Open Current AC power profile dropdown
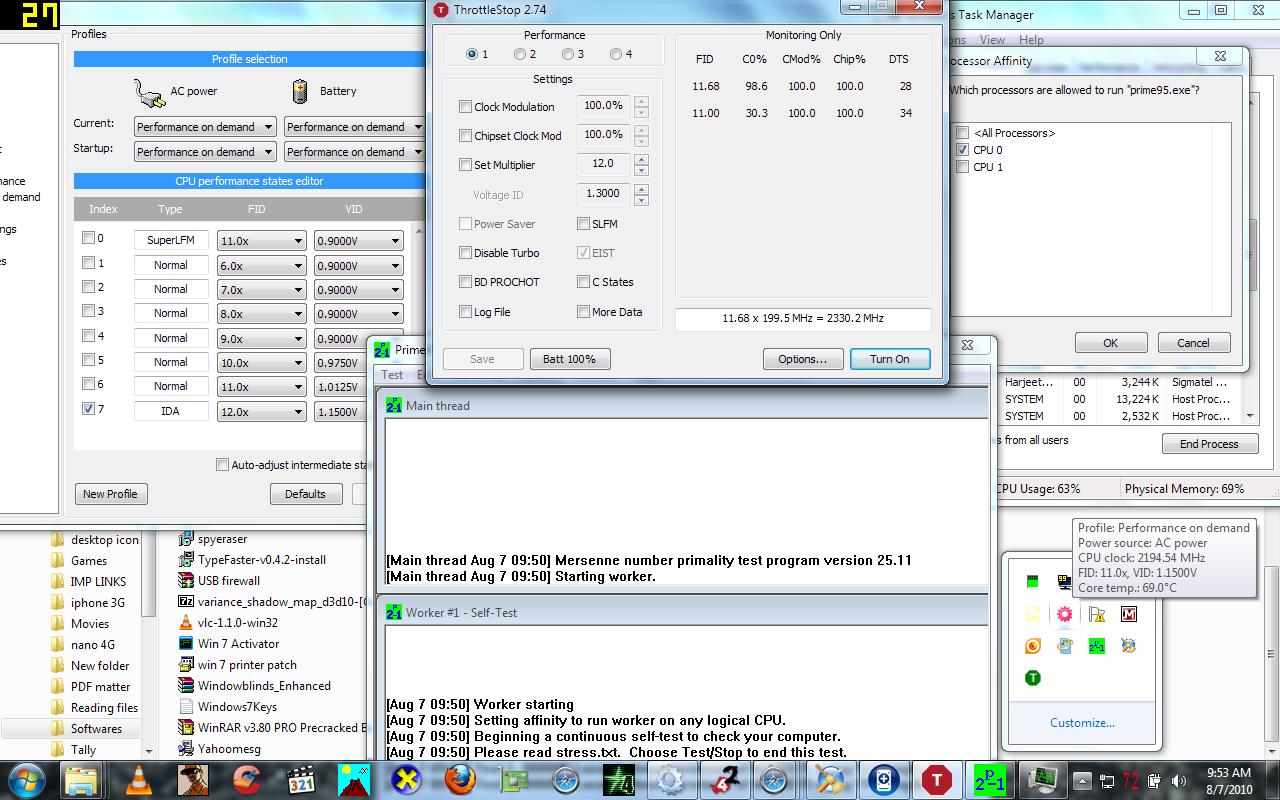Image resolution: width=1280 pixels, height=800 pixels. (x=205, y=127)
